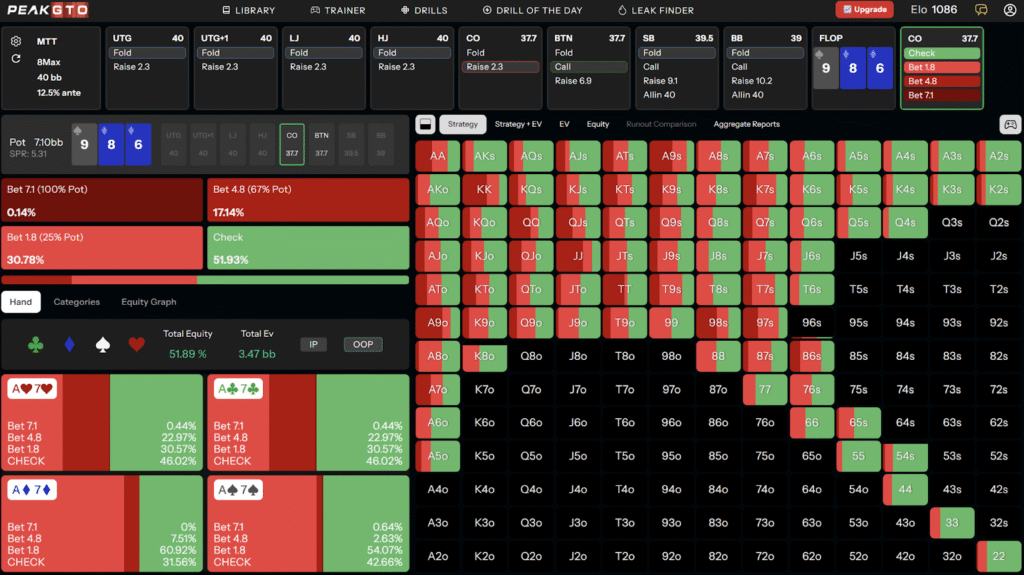
Task: Click the refresh icon below settings gear
Action: (x=16, y=59)
